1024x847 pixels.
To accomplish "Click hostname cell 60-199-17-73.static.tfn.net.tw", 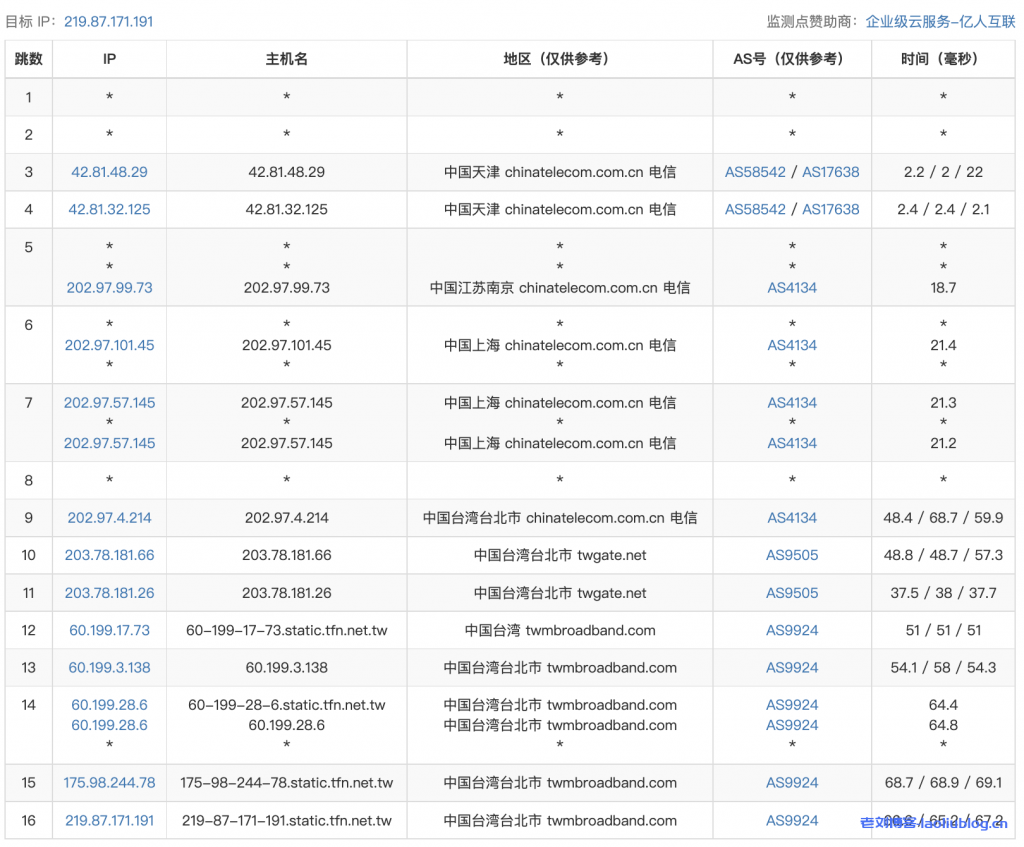I will [x=286, y=630].
